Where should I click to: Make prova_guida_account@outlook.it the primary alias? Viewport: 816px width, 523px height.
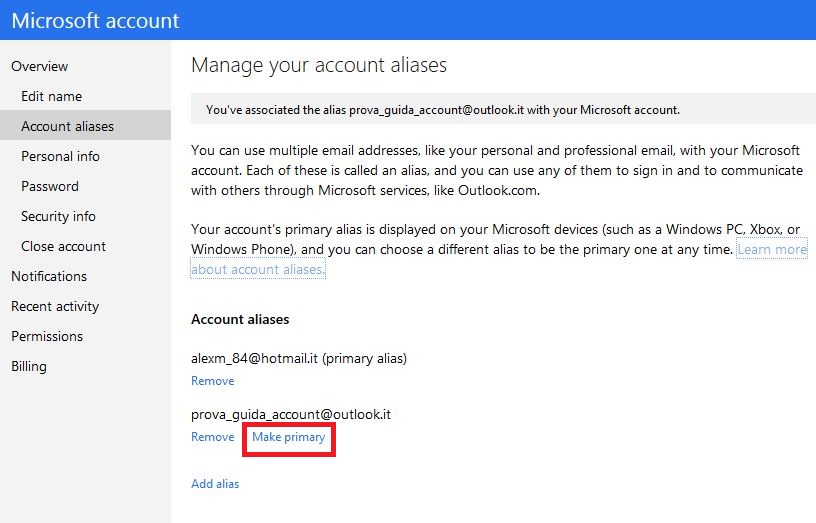289,437
